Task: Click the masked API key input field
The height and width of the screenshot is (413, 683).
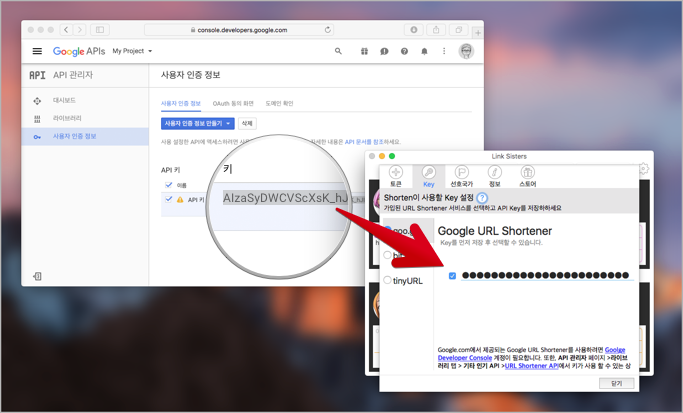Action: 547,275
